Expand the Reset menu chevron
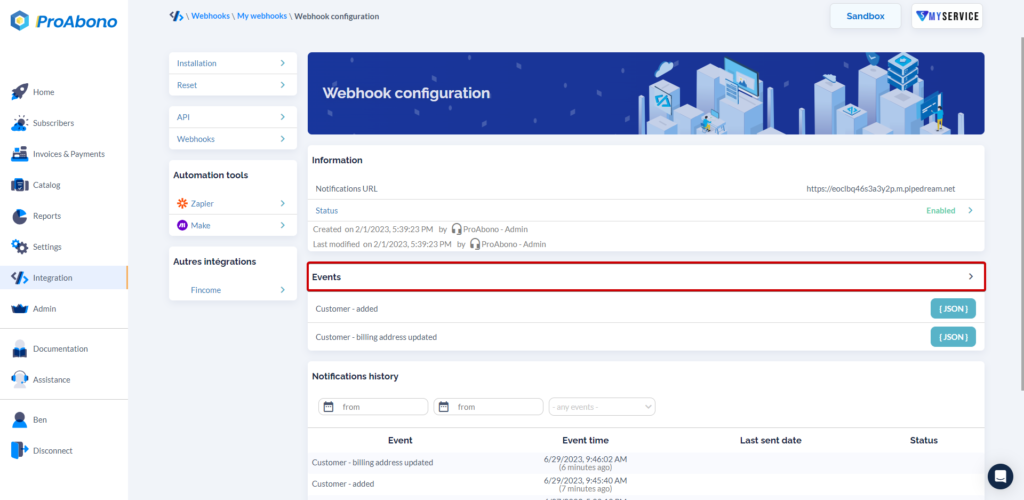This screenshot has height=500, width=1024. (x=283, y=85)
